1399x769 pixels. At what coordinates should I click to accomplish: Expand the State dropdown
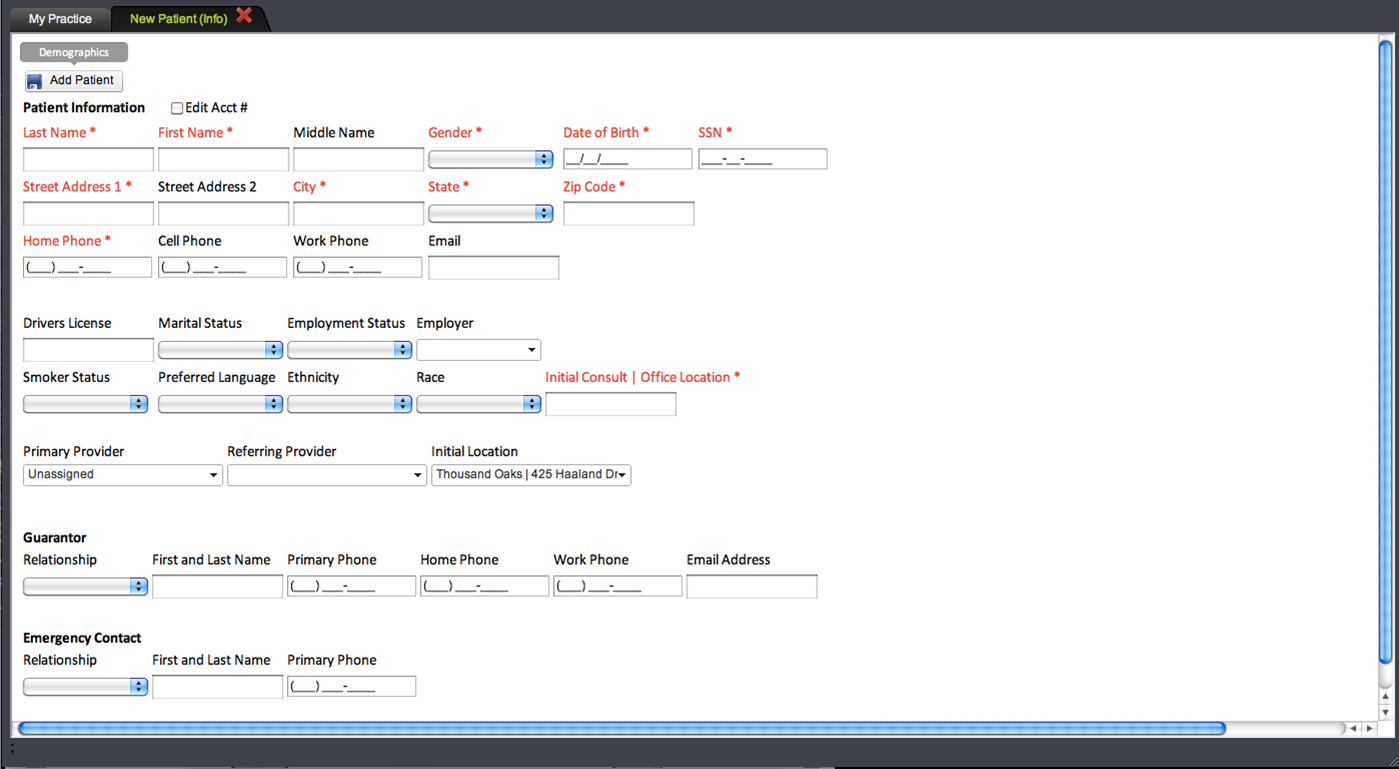click(490, 213)
